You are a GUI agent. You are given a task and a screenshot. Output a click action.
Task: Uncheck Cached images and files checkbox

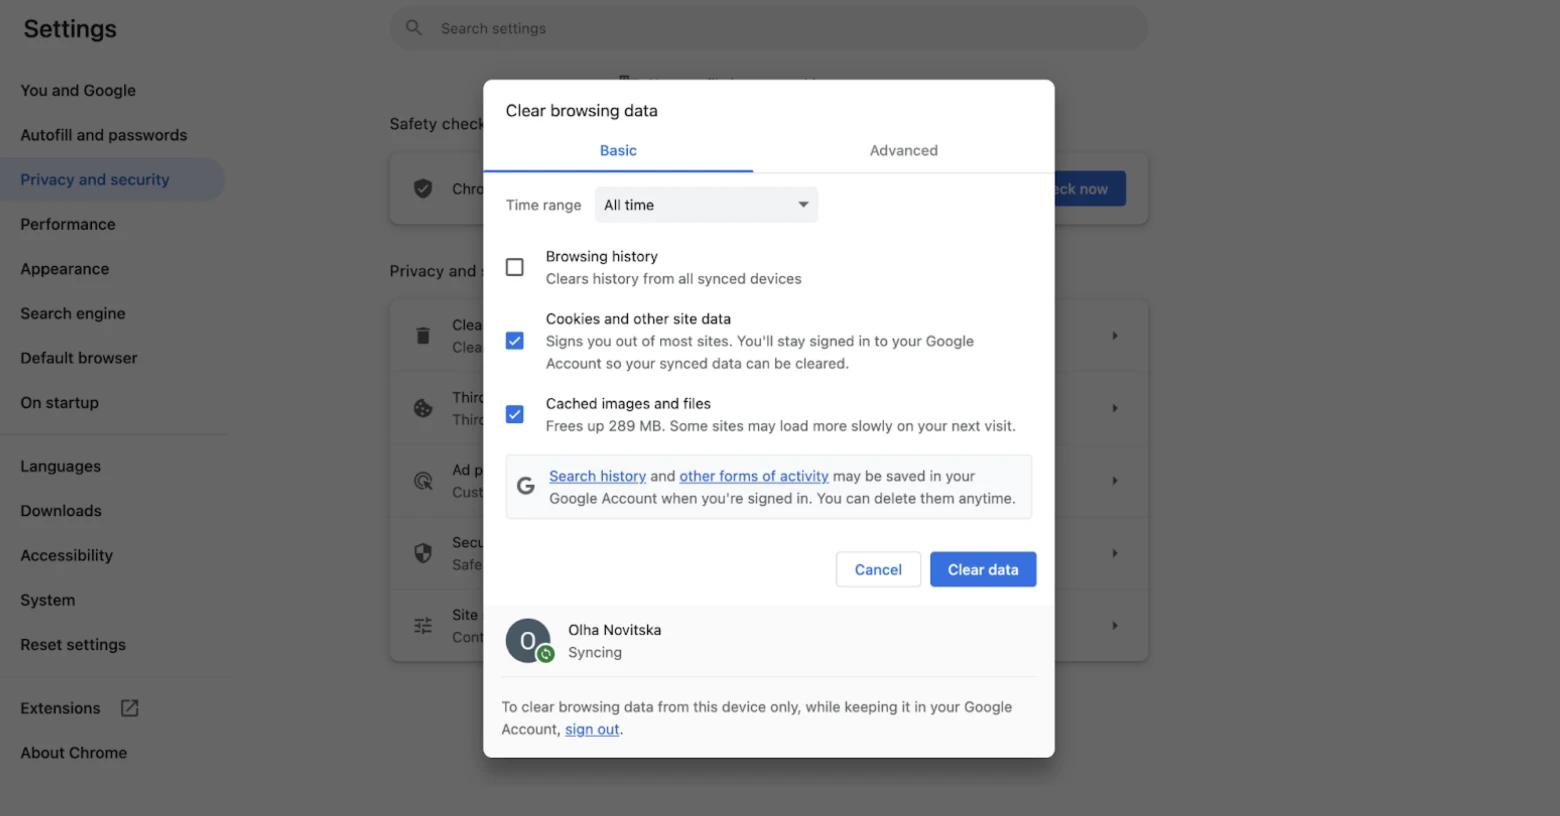[515, 414]
